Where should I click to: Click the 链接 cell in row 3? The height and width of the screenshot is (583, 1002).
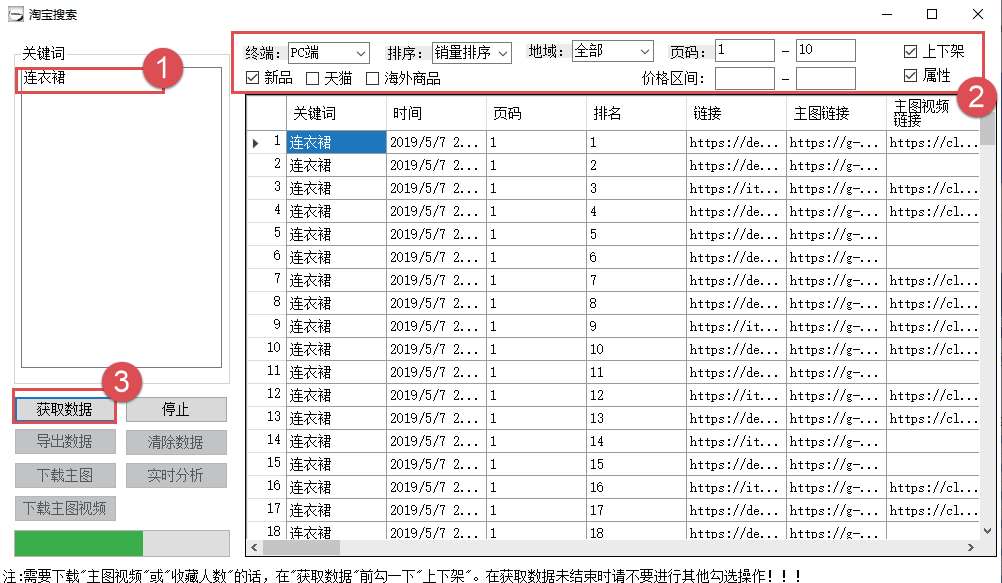pos(737,189)
